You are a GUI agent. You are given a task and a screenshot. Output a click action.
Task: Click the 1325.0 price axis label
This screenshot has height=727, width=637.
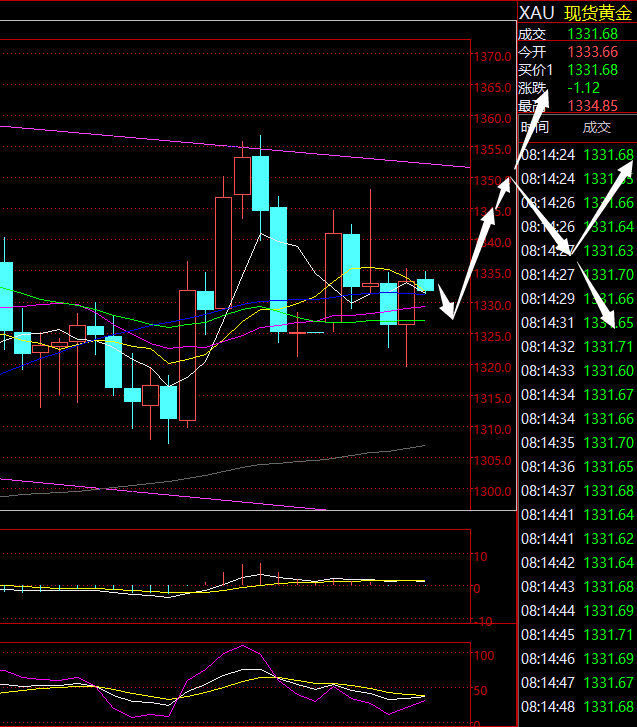(493, 336)
